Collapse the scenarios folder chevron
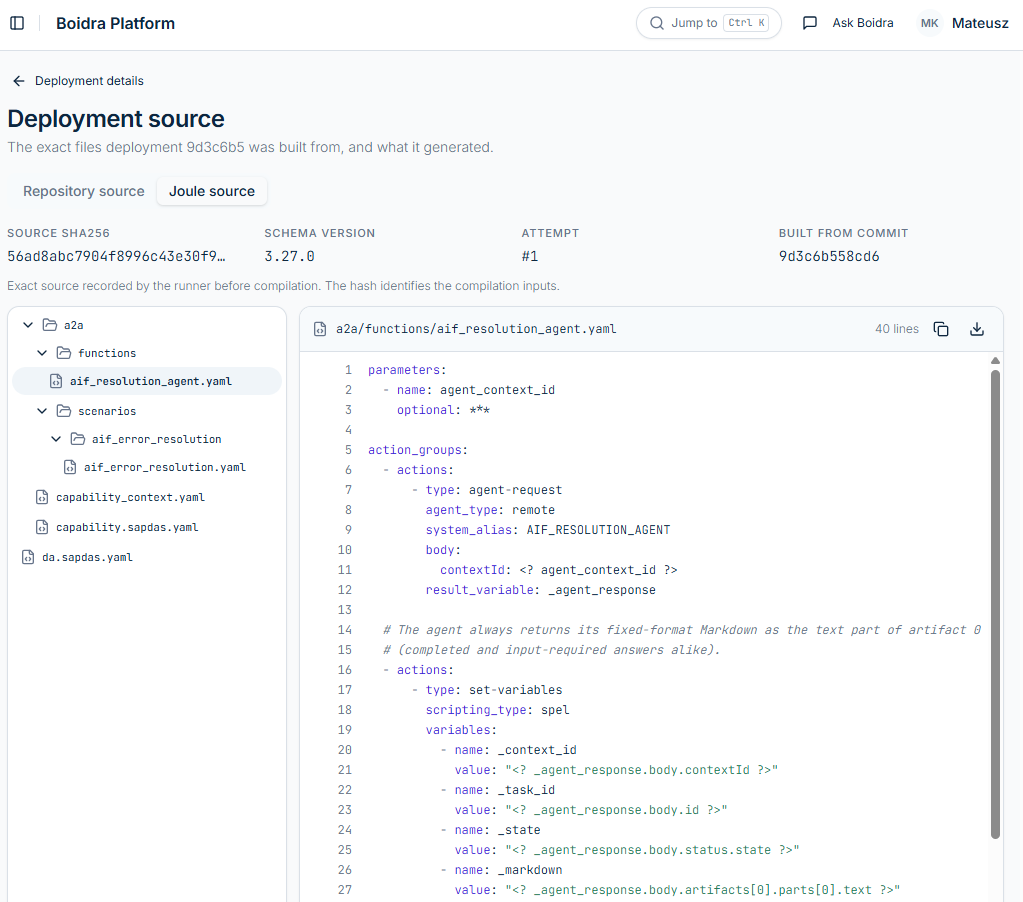 tap(42, 411)
